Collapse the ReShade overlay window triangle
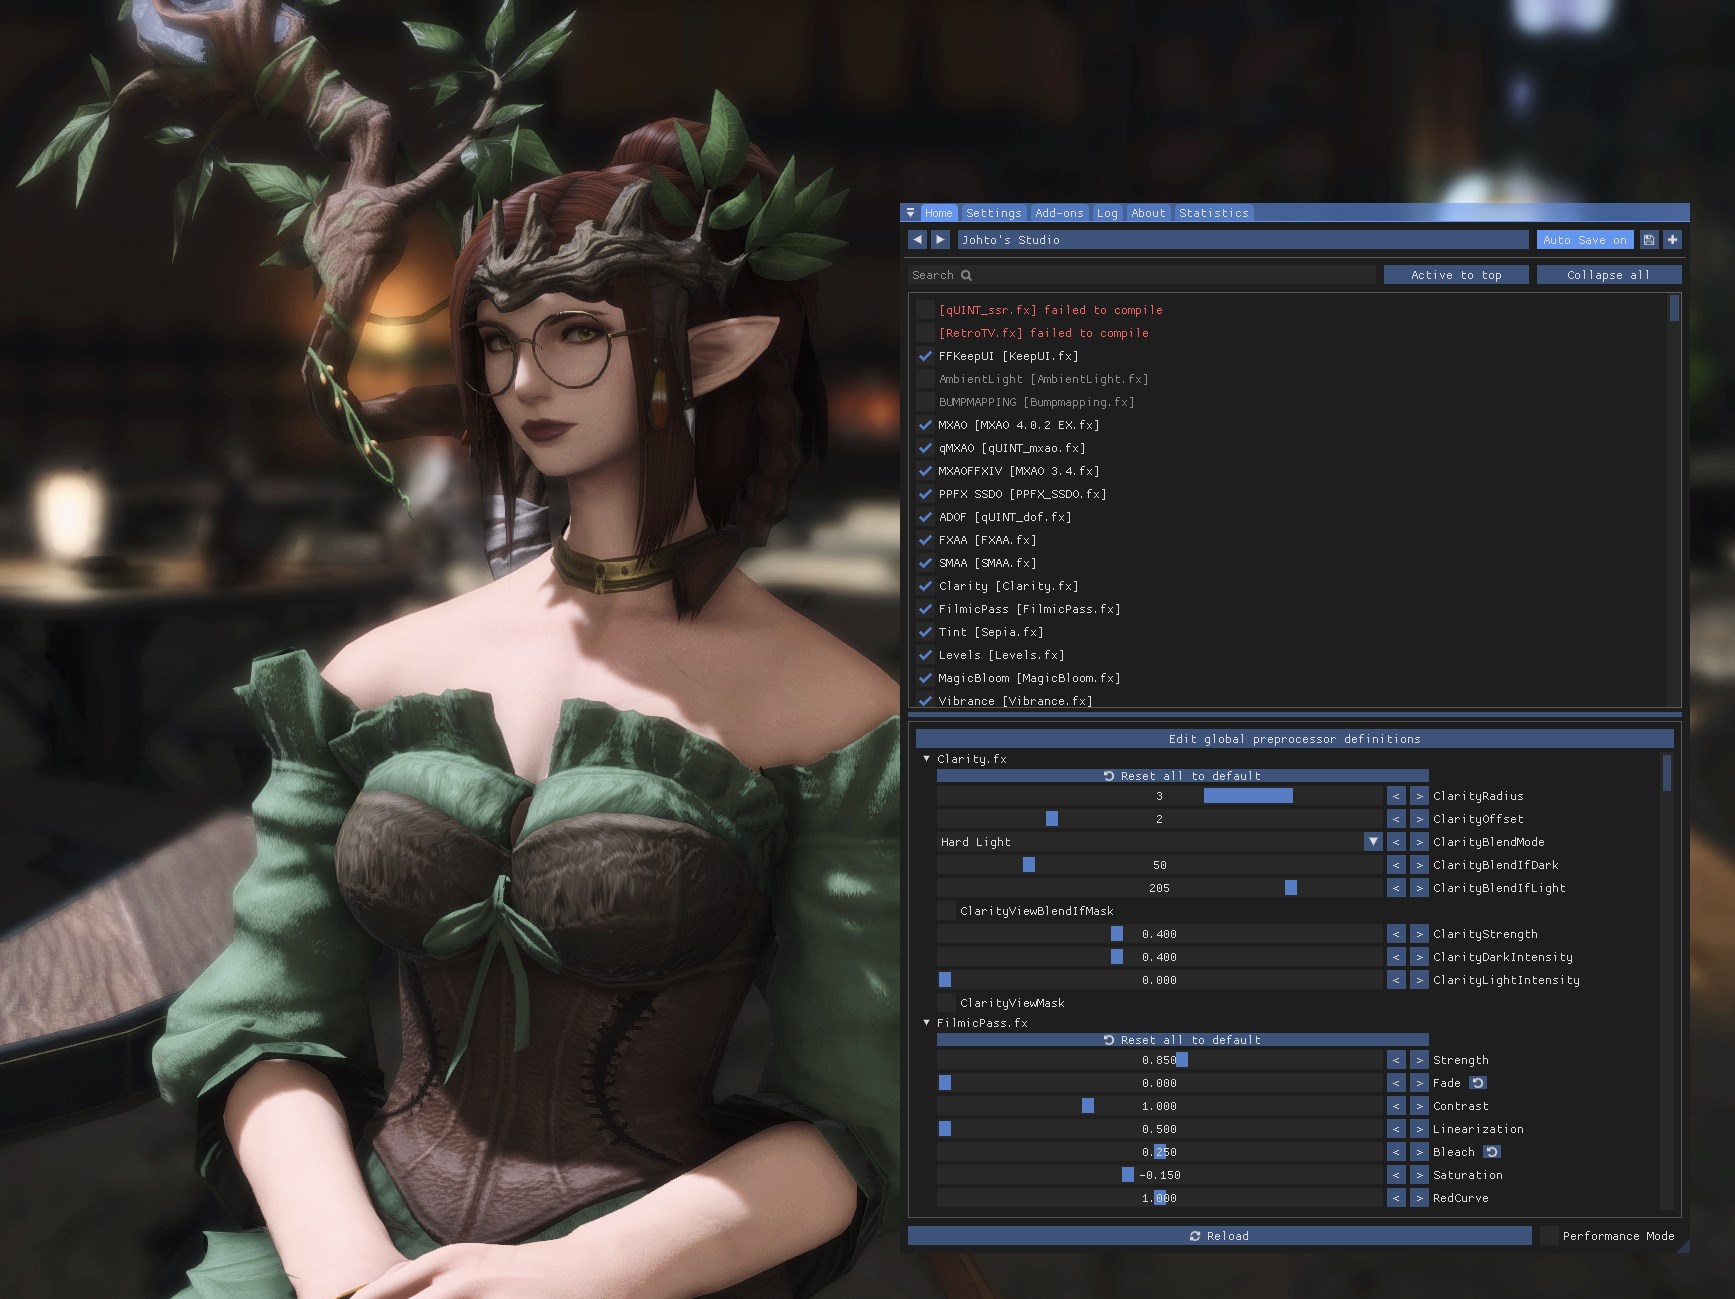The image size is (1735, 1299). (x=910, y=213)
